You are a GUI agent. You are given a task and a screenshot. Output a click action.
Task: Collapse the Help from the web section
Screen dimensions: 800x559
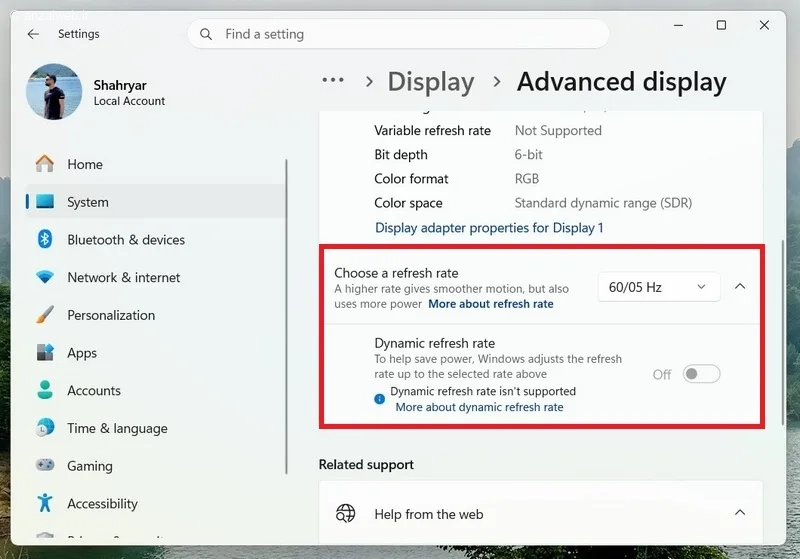pos(740,513)
